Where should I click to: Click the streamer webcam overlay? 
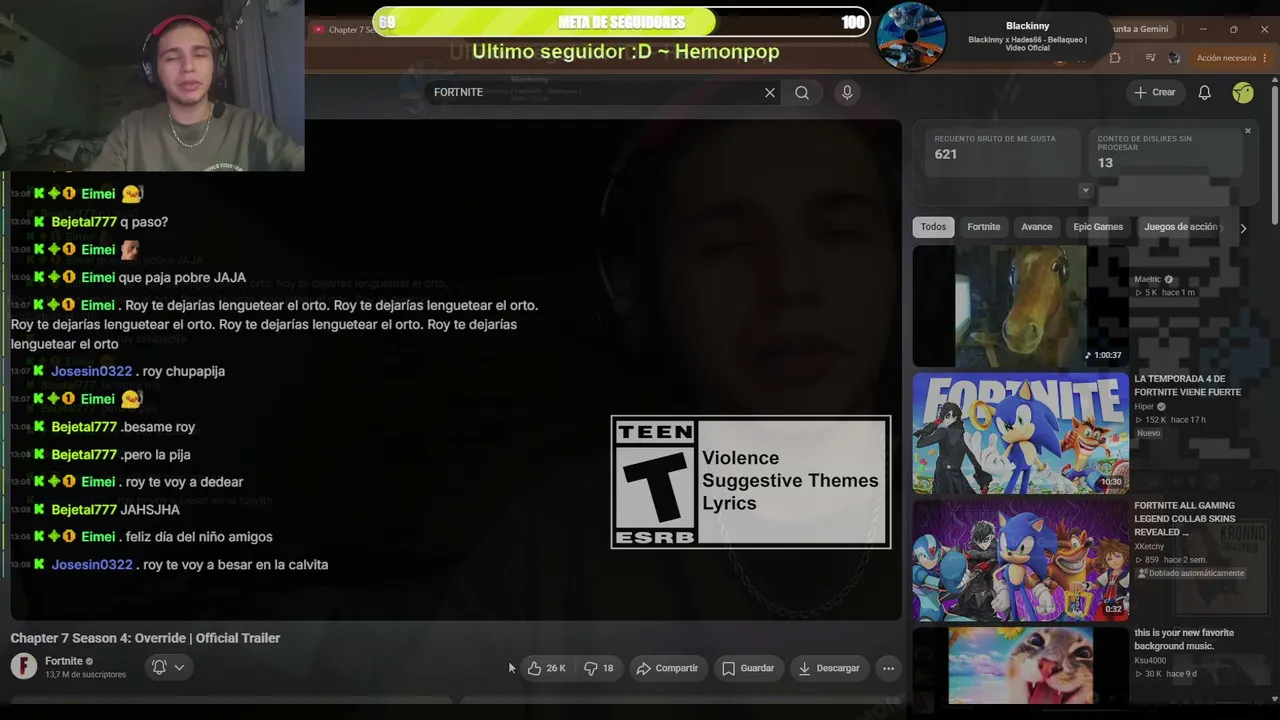tap(152, 86)
